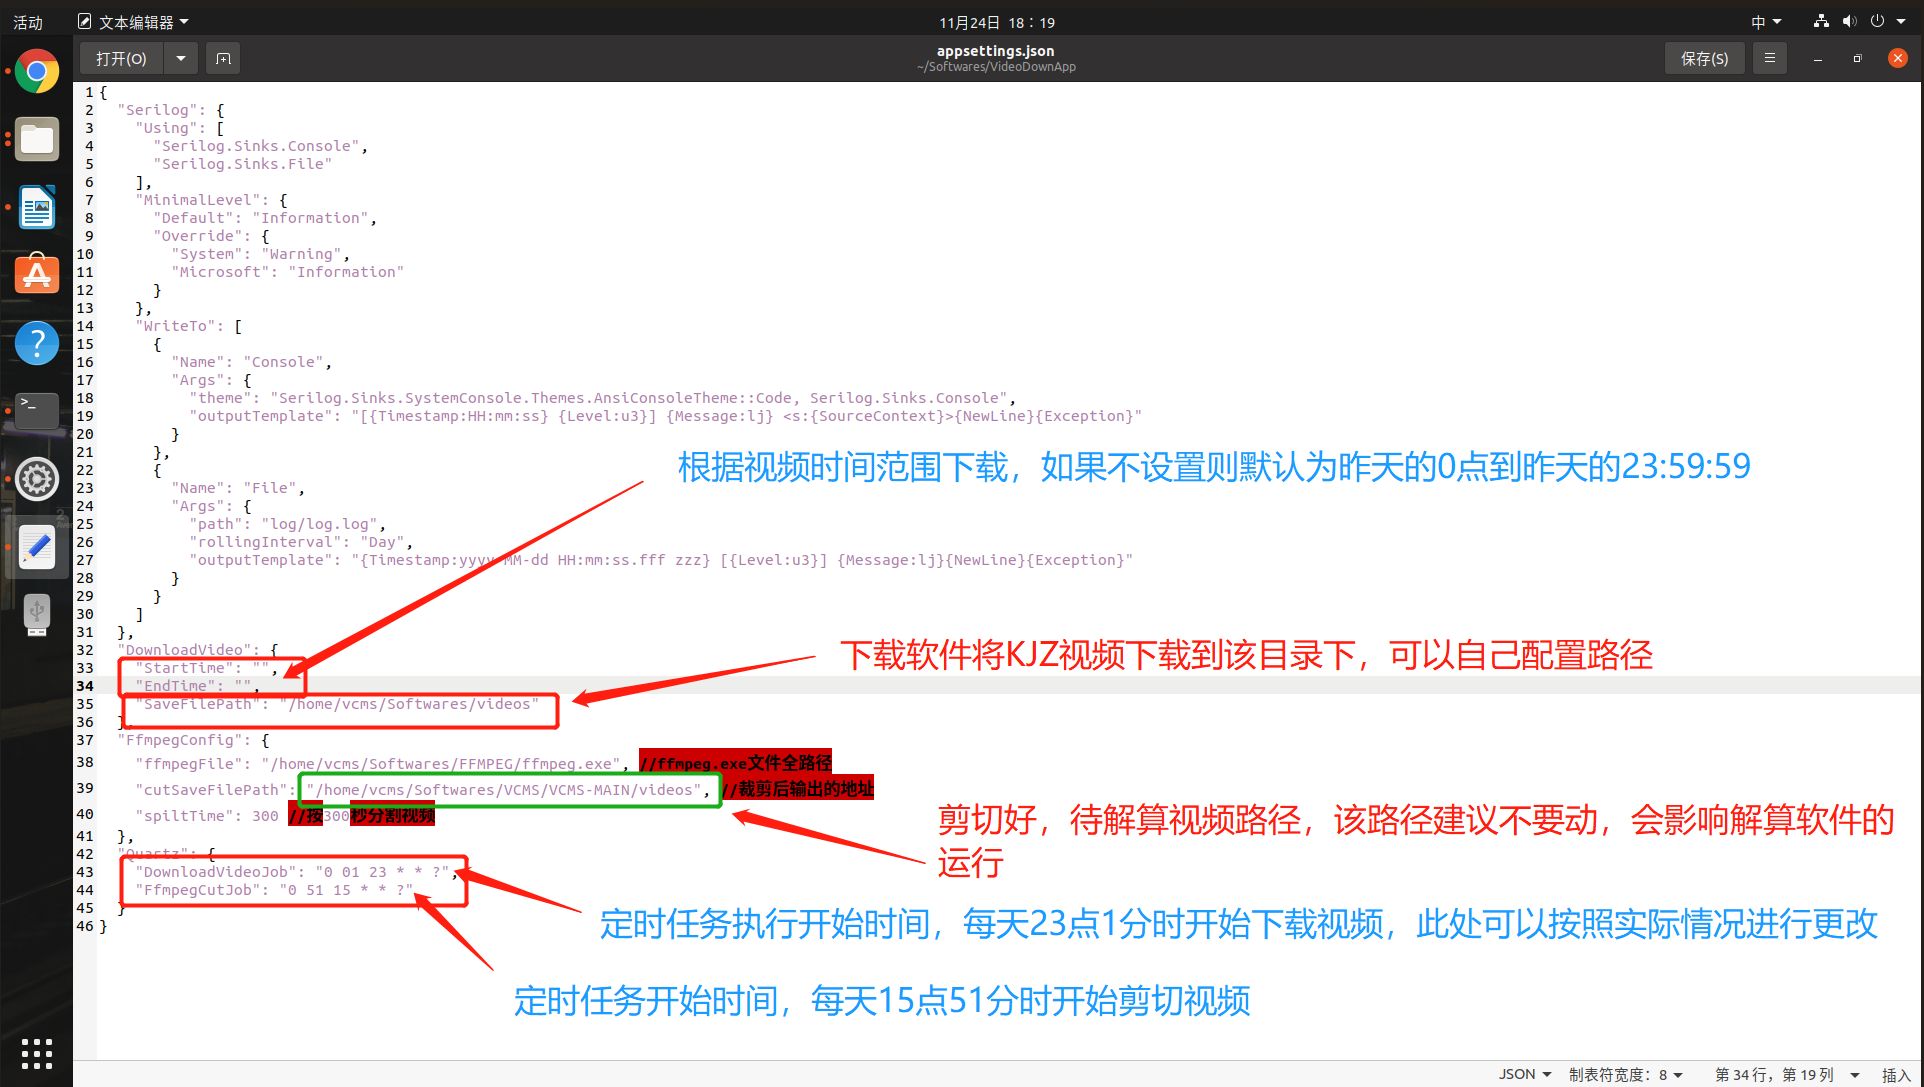Viewport: 1924px width, 1087px height.
Task: Click the USB drive icon in the dock
Action: click(x=37, y=615)
